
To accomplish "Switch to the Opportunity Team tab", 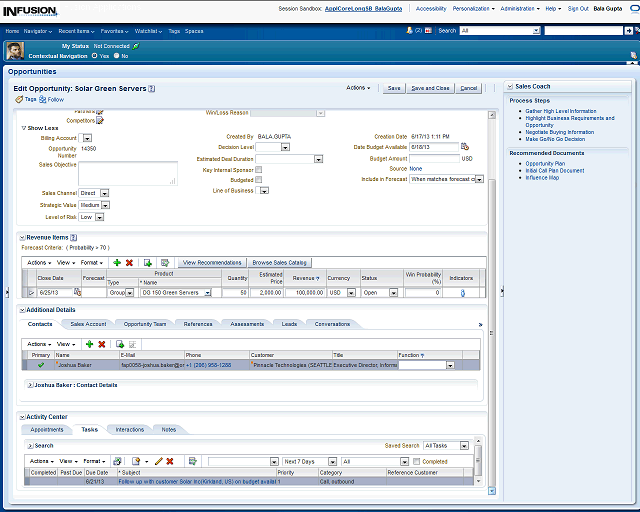I will point(145,324).
